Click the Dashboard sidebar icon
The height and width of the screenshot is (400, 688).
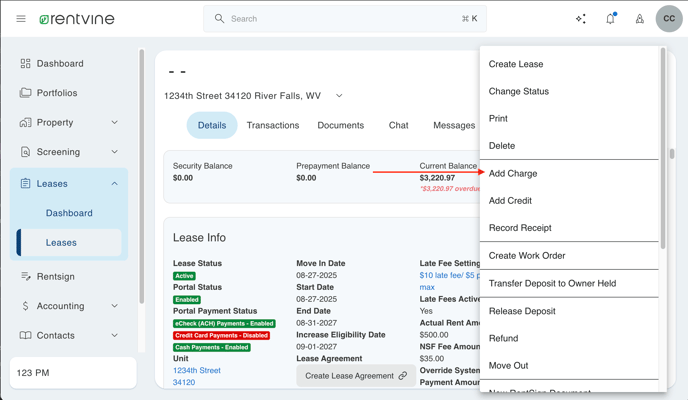26,63
